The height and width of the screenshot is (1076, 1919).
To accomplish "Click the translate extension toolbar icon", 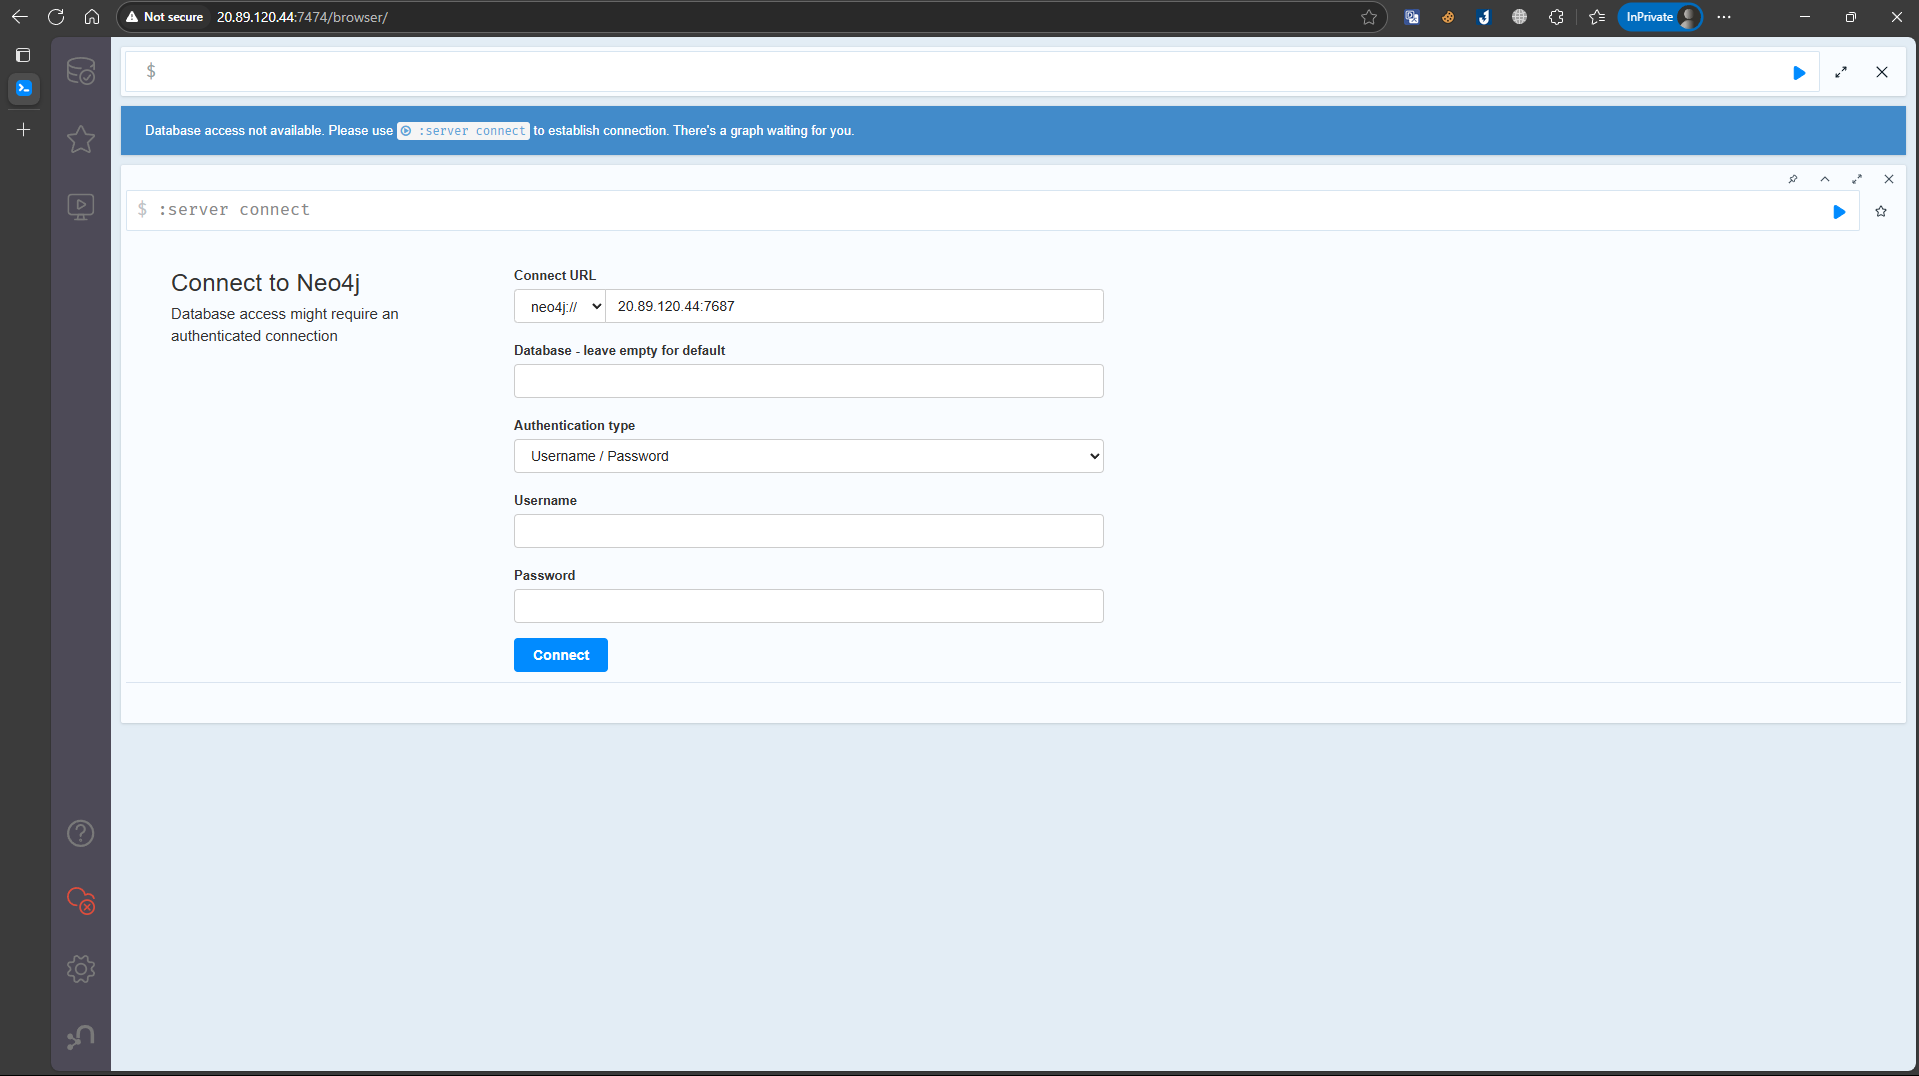I will [x=1412, y=17].
